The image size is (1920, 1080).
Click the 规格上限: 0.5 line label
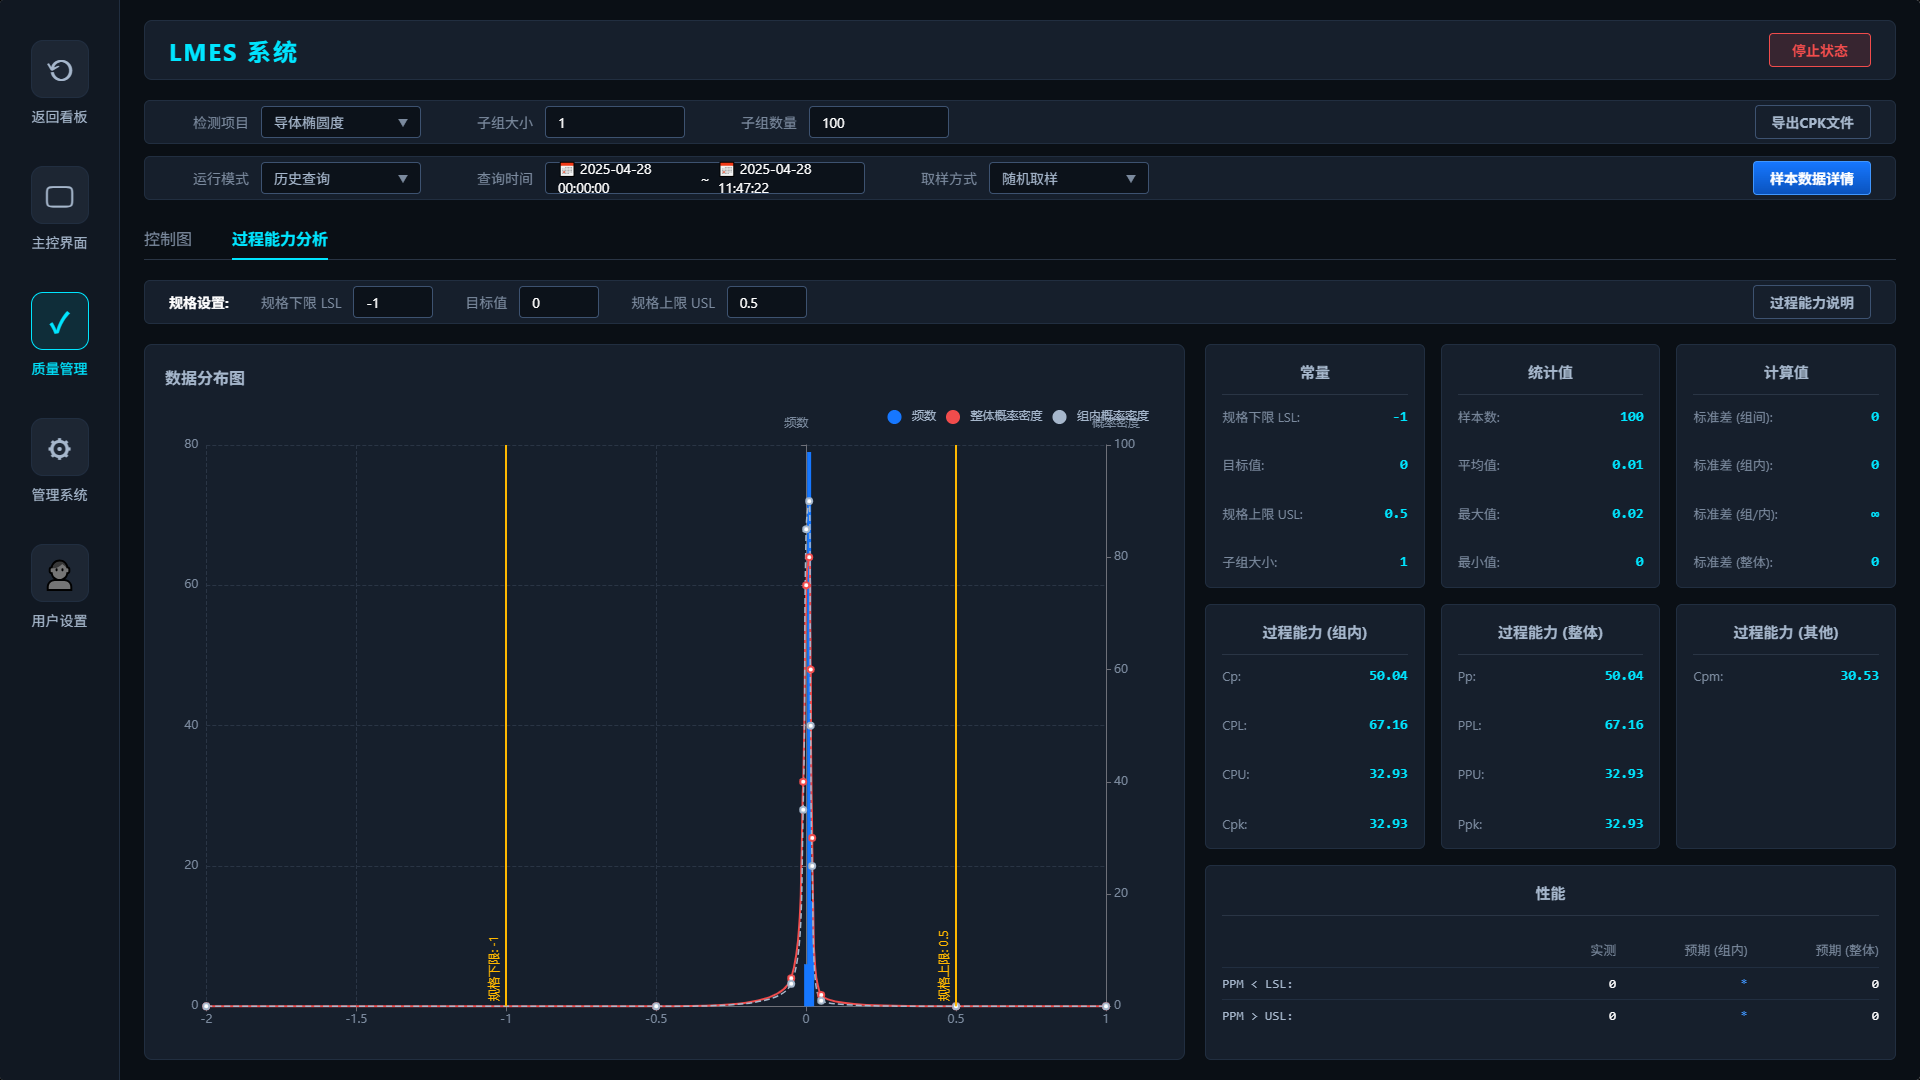[x=944, y=966]
